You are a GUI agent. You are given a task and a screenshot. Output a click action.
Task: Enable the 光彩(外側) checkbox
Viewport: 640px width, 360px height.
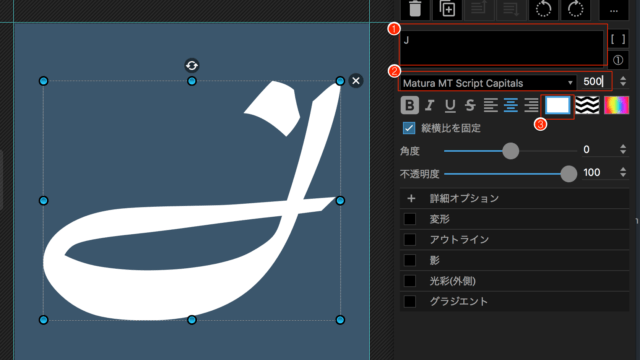(x=409, y=281)
